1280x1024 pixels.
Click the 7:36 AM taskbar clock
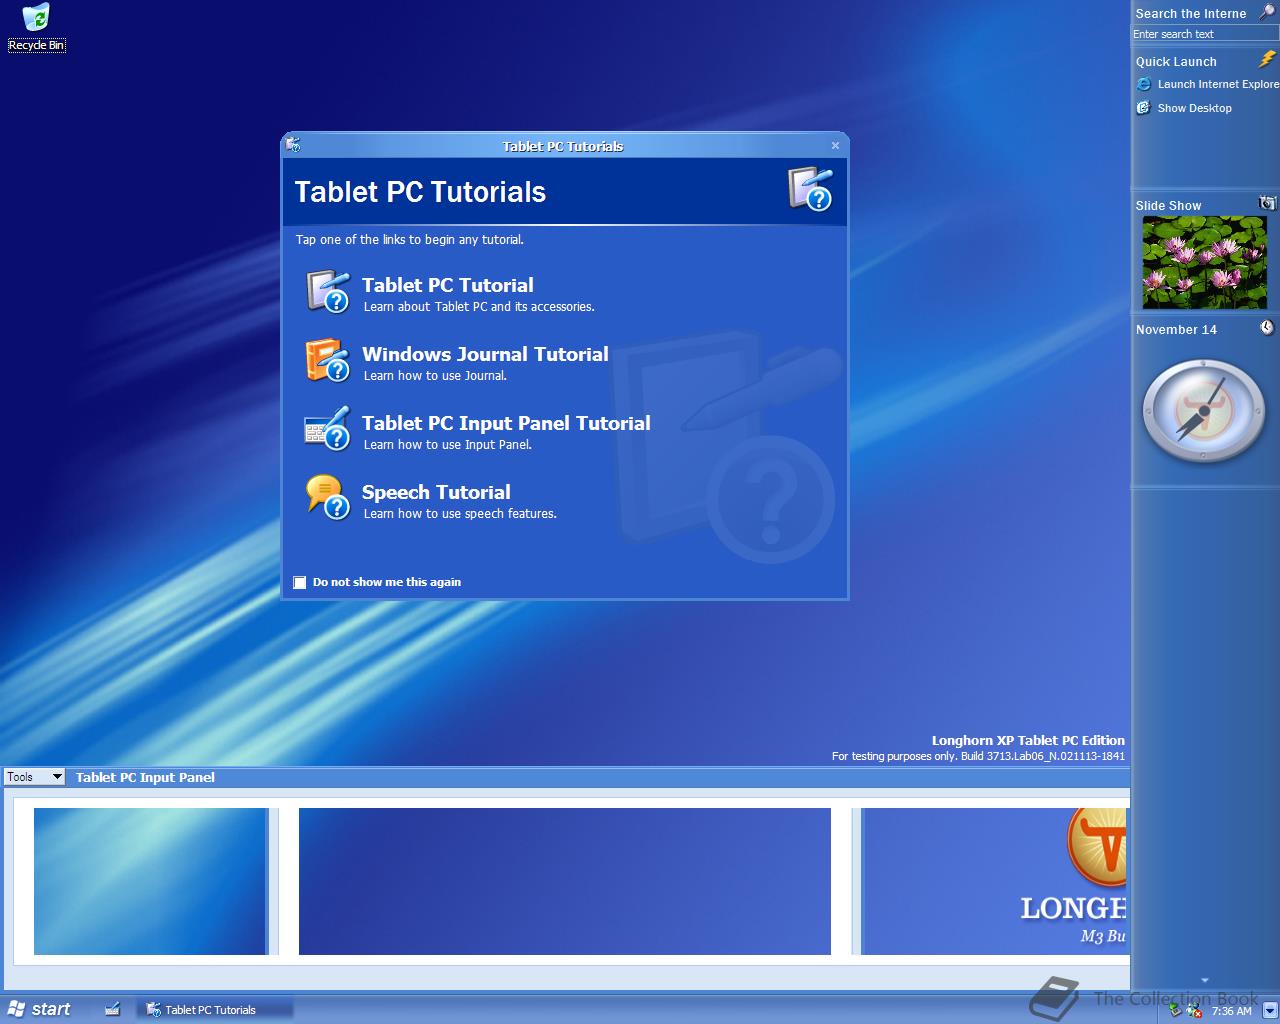1231,1011
